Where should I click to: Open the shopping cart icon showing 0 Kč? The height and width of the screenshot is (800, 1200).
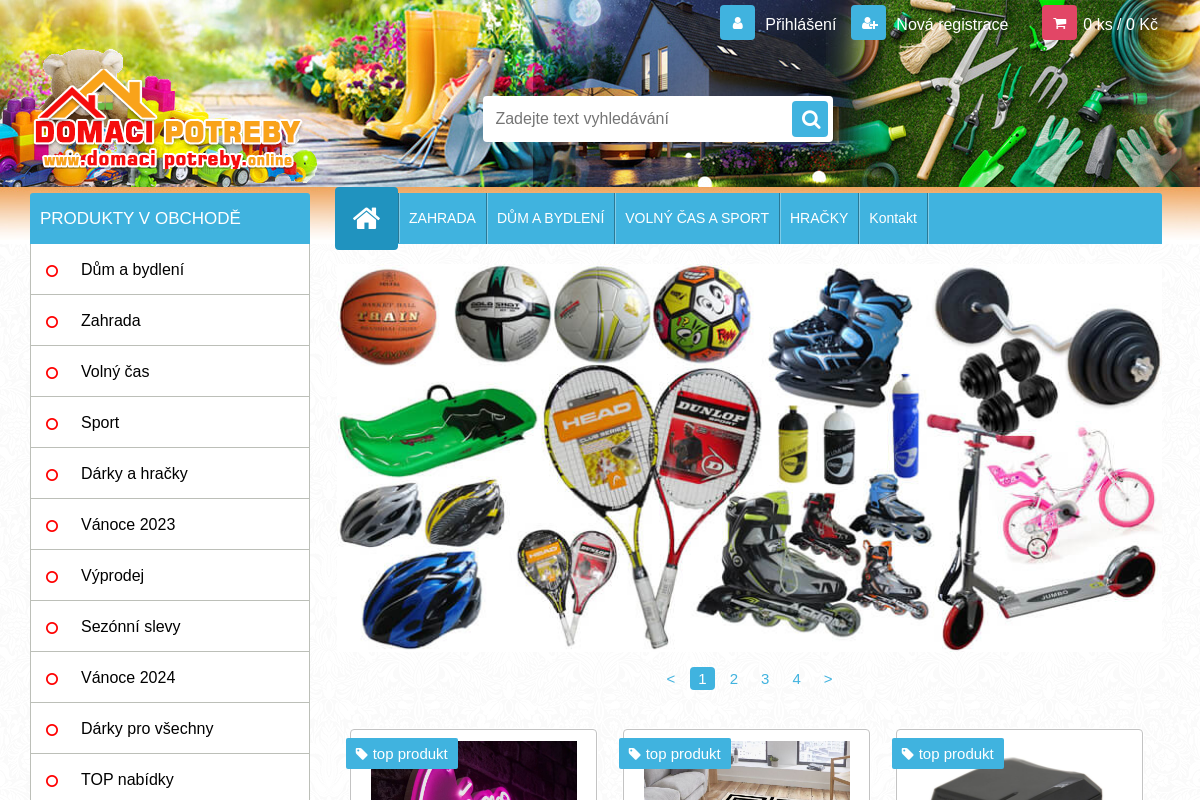(x=1059, y=22)
